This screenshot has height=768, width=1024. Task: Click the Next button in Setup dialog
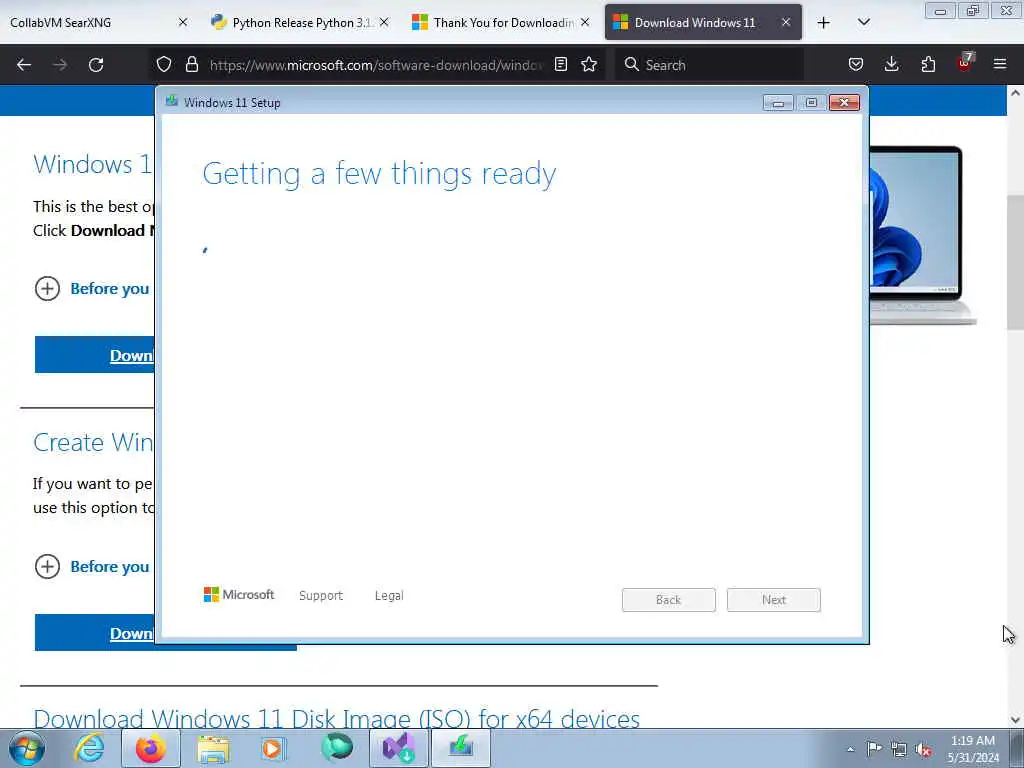774,600
